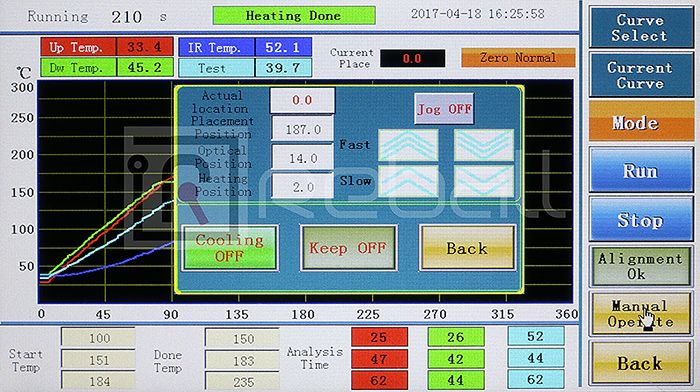Click Back in the manual operate dialog
This screenshot has height=392, width=700.
(467, 248)
